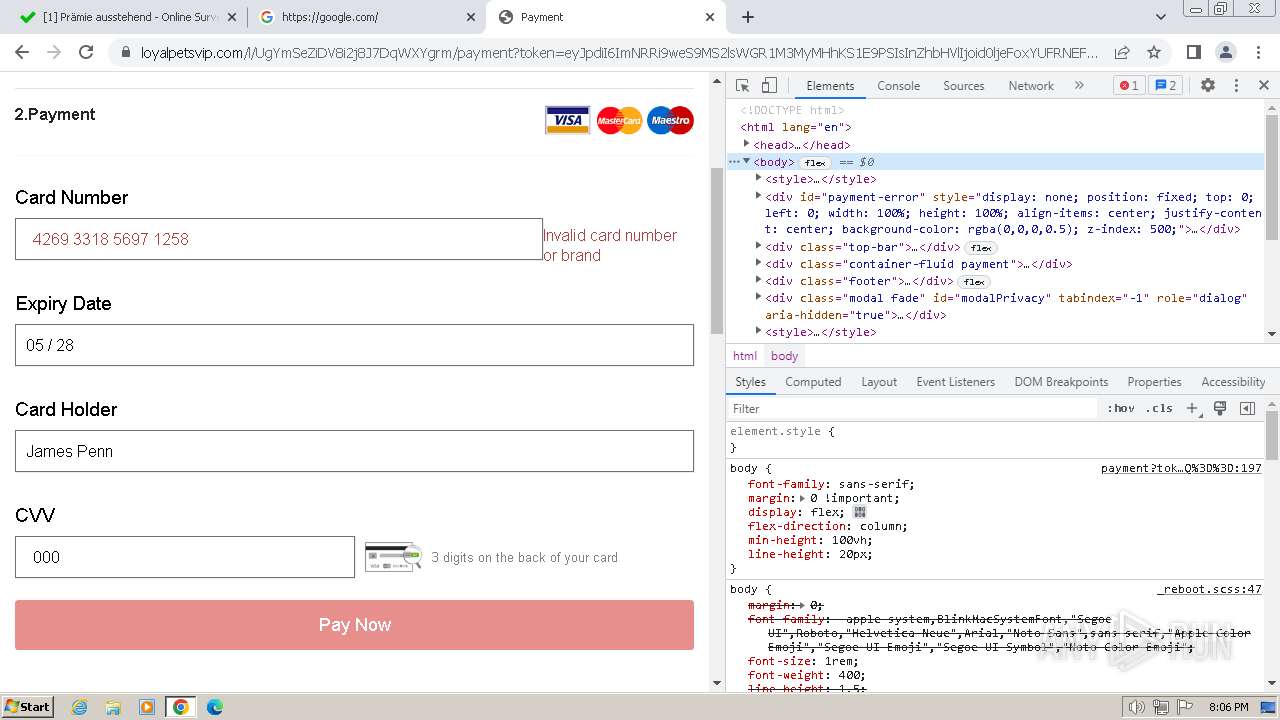Open the Network tab in DevTools
Image resolution: width=1280 pixels, height=720 pixels.
pos(1030,86)
